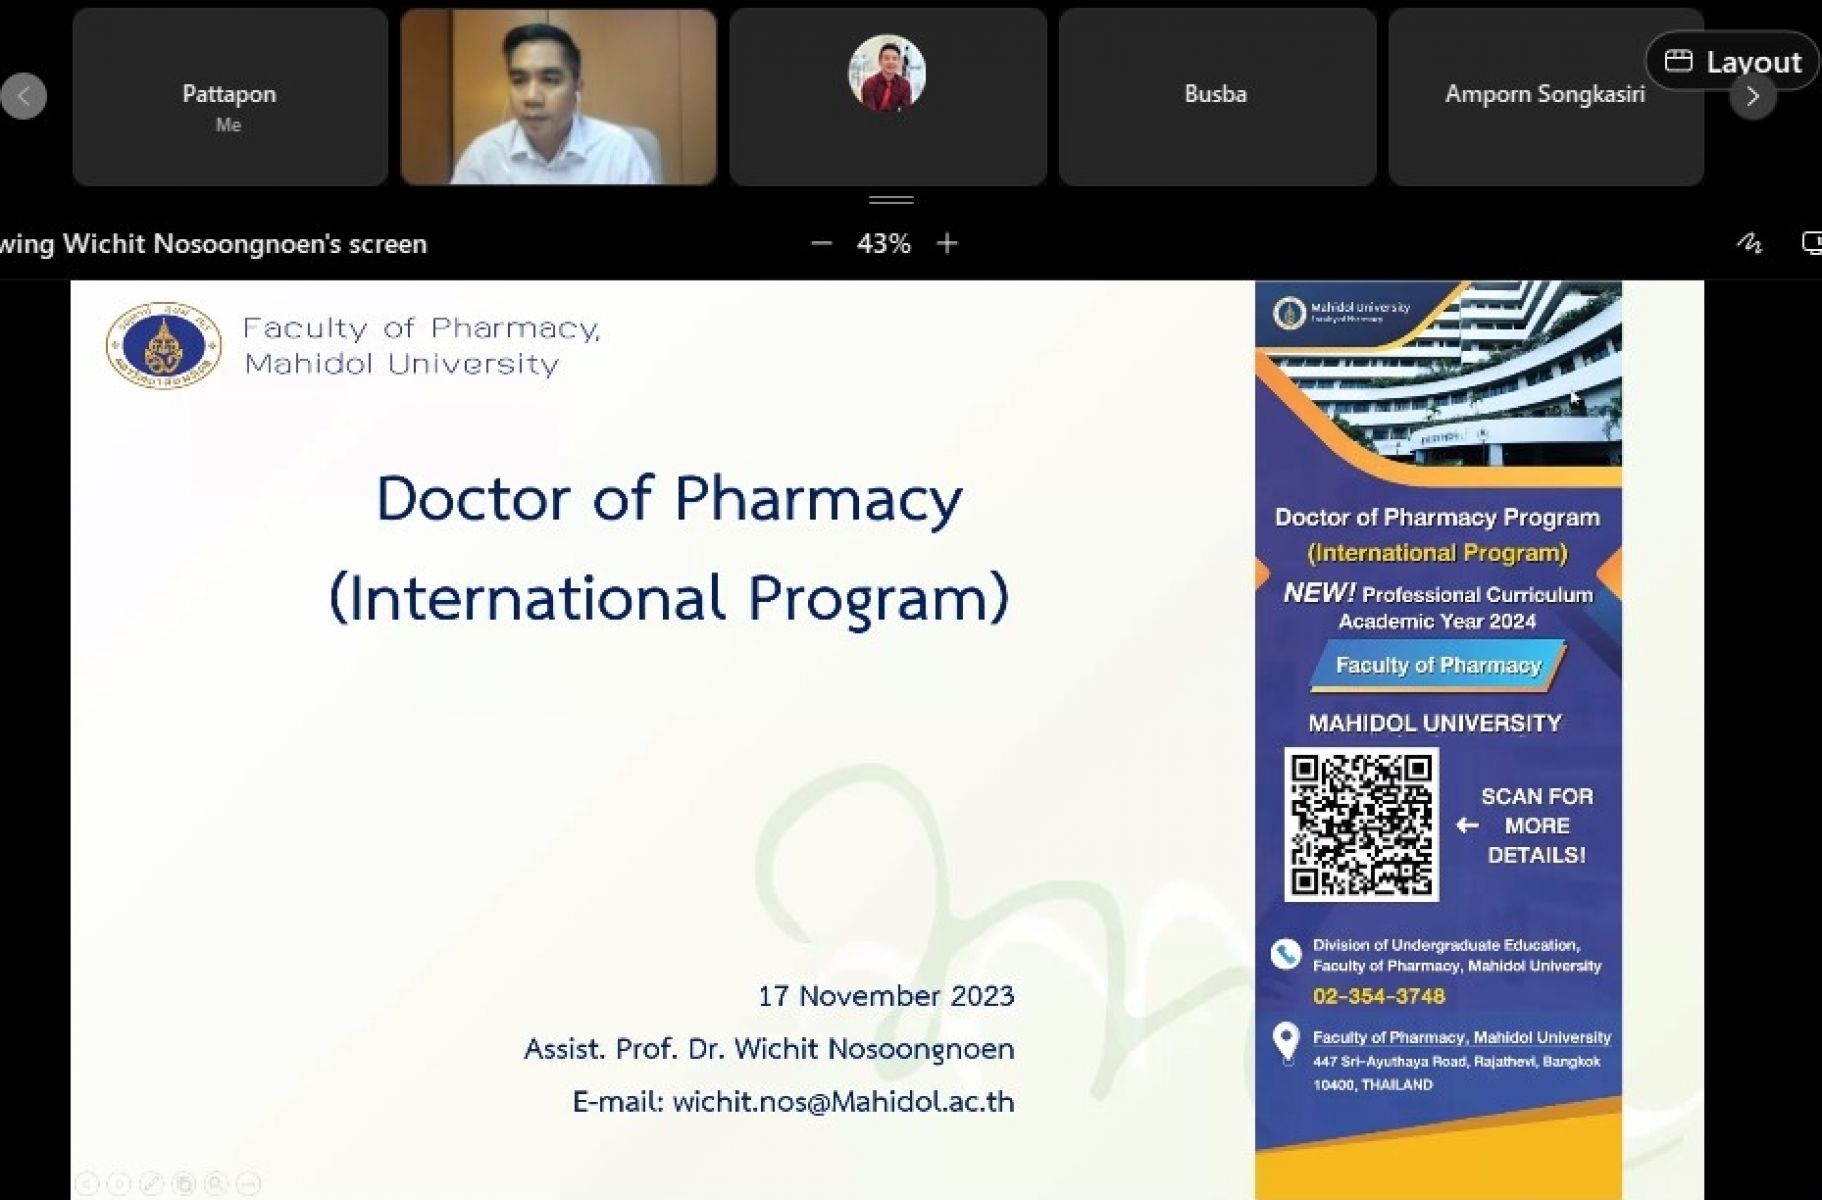Select the video tile of man in white shirt
1822x1200 pixels.
click(558, 97)
